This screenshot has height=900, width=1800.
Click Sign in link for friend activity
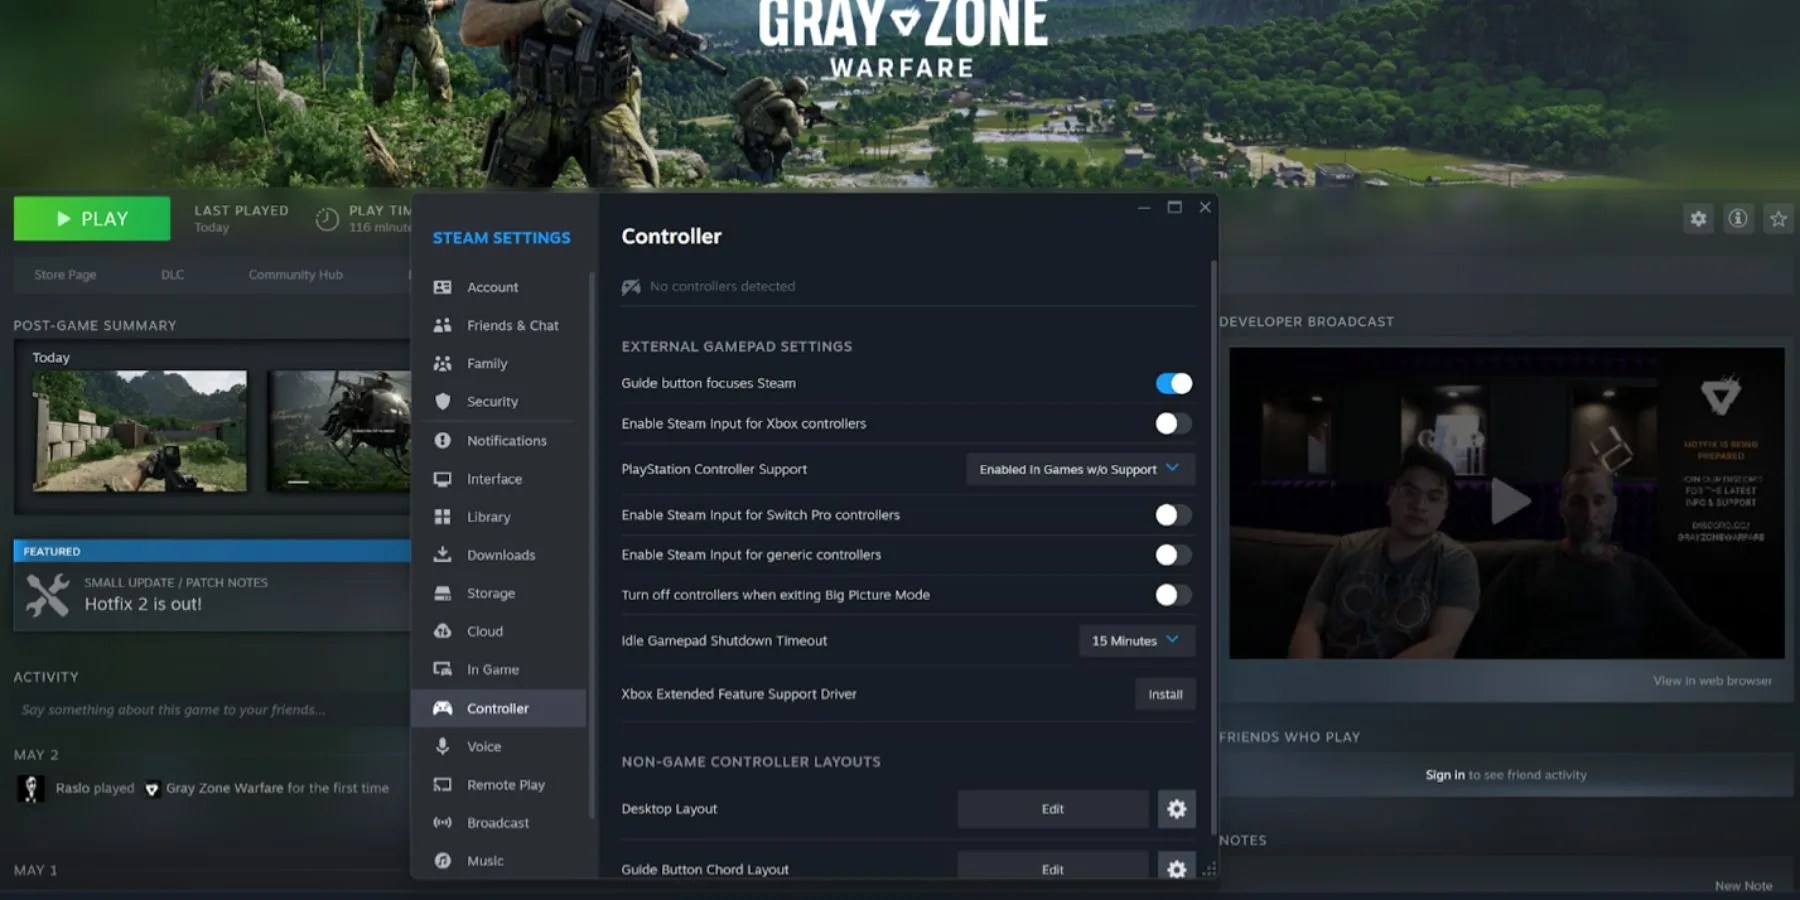pos(1444,775)
